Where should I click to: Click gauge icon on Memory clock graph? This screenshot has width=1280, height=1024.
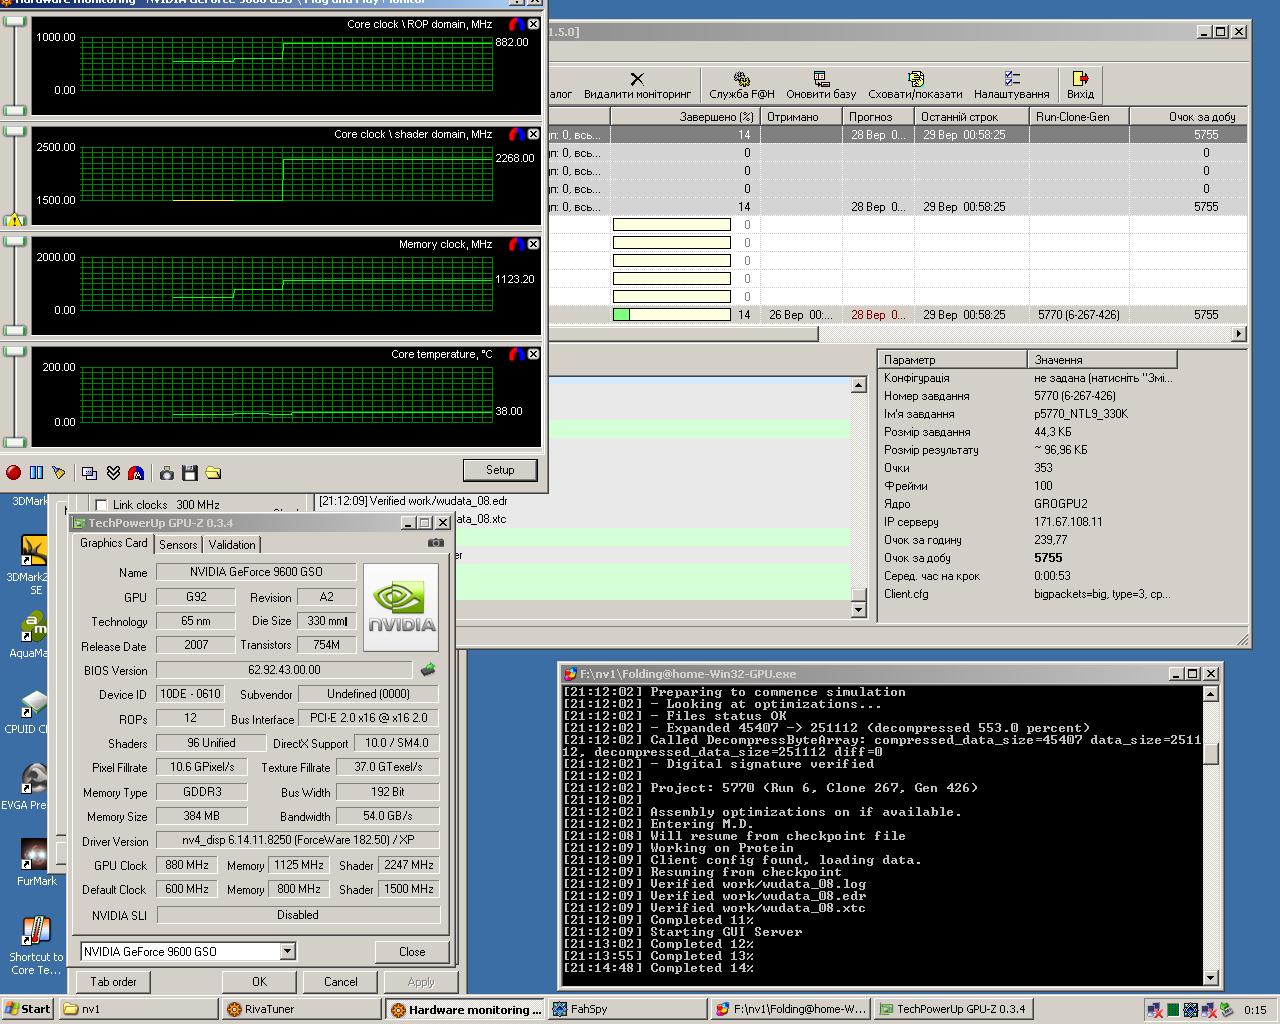[x=517, y=244]
